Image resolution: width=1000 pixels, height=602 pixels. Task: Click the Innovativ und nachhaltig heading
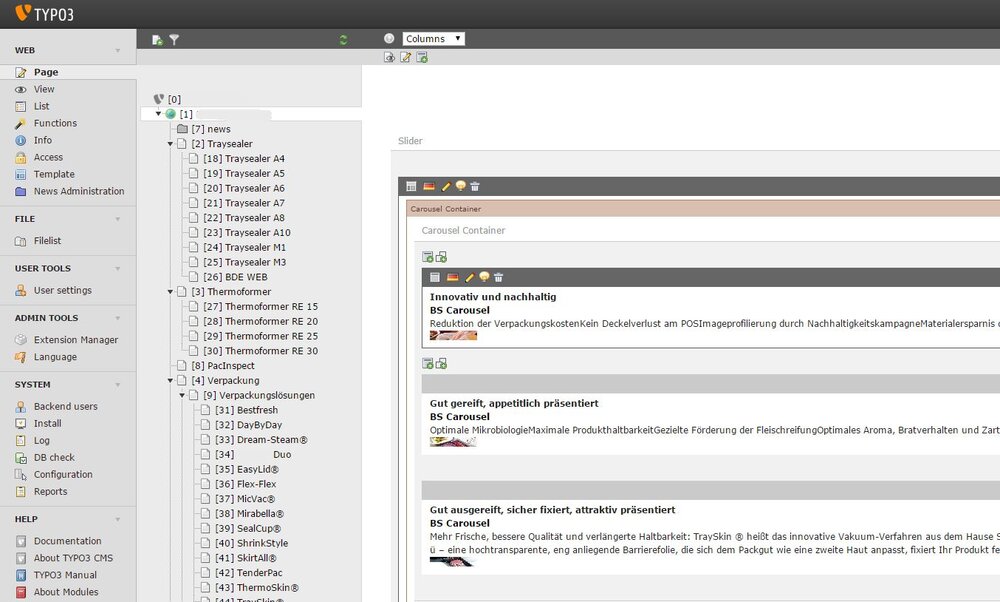[x=493, y=297]
